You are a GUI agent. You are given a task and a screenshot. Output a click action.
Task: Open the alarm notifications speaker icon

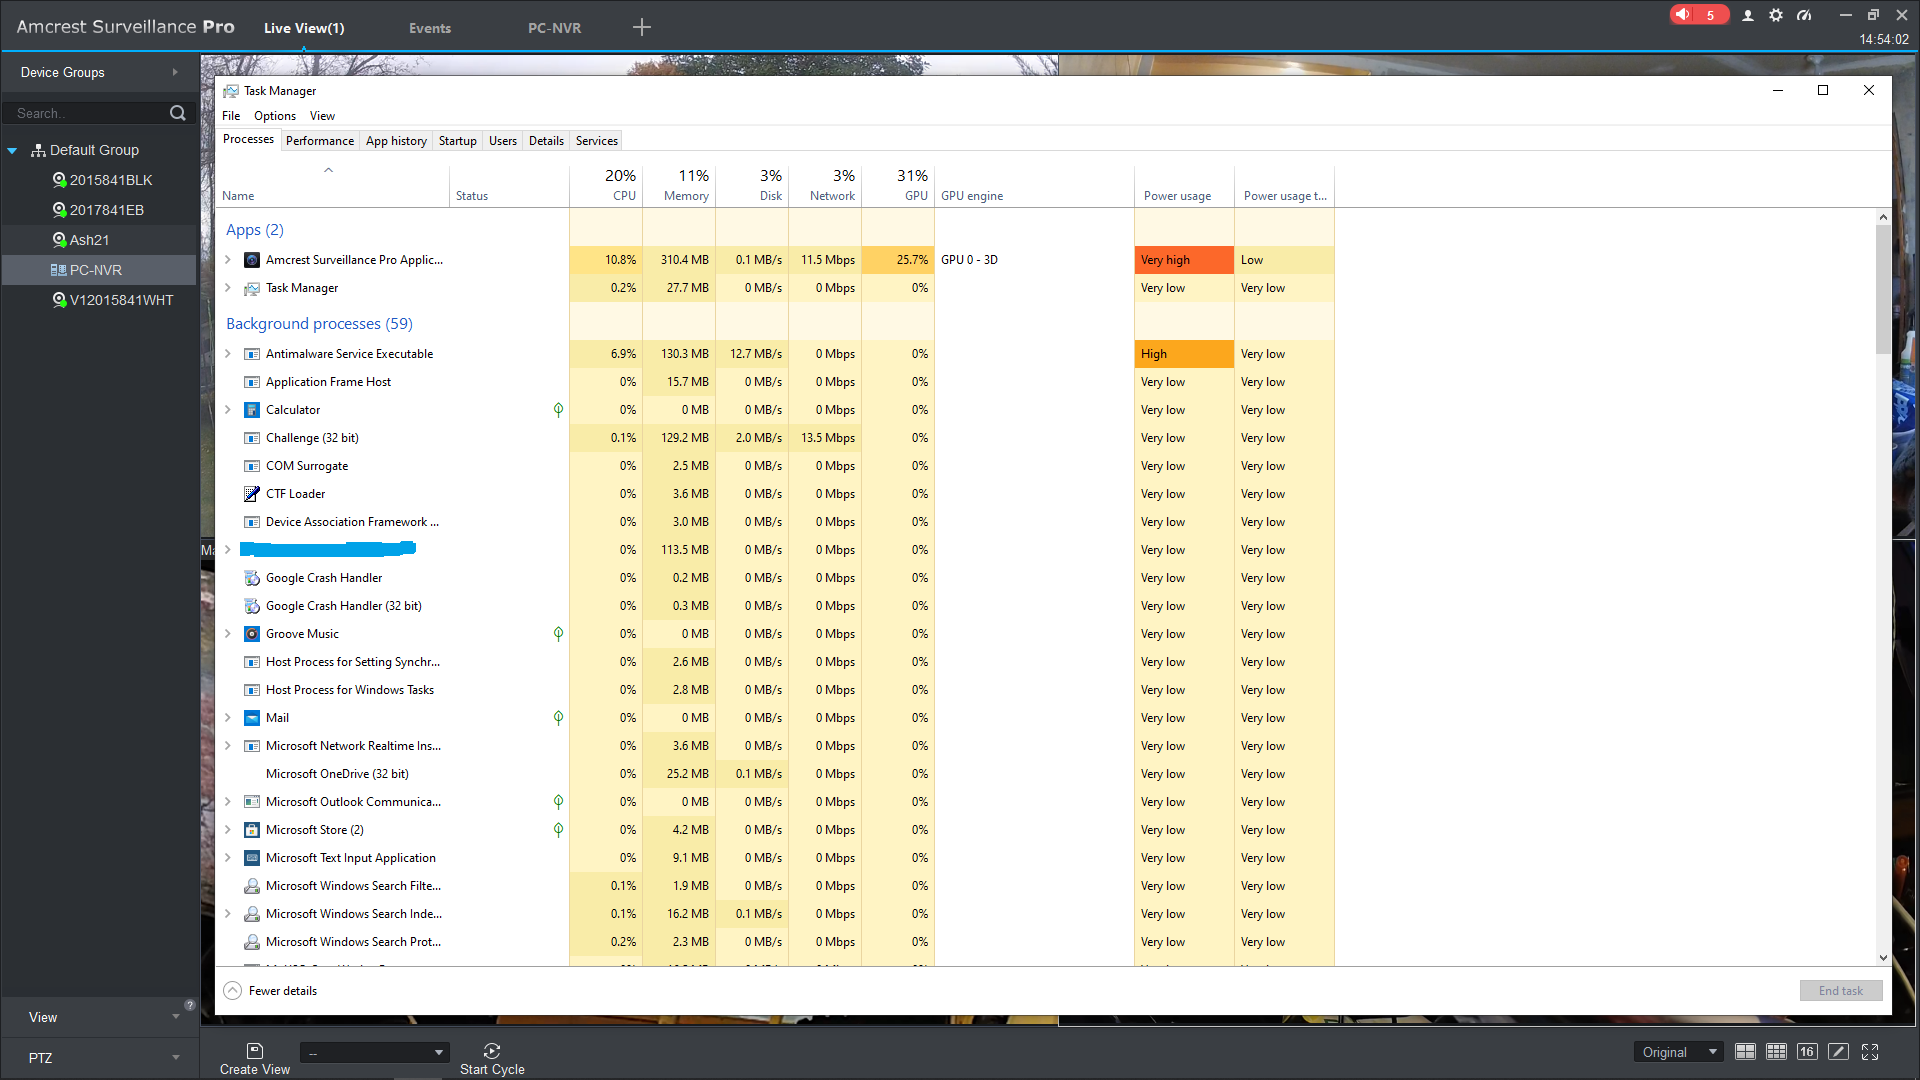[1684, 15]
